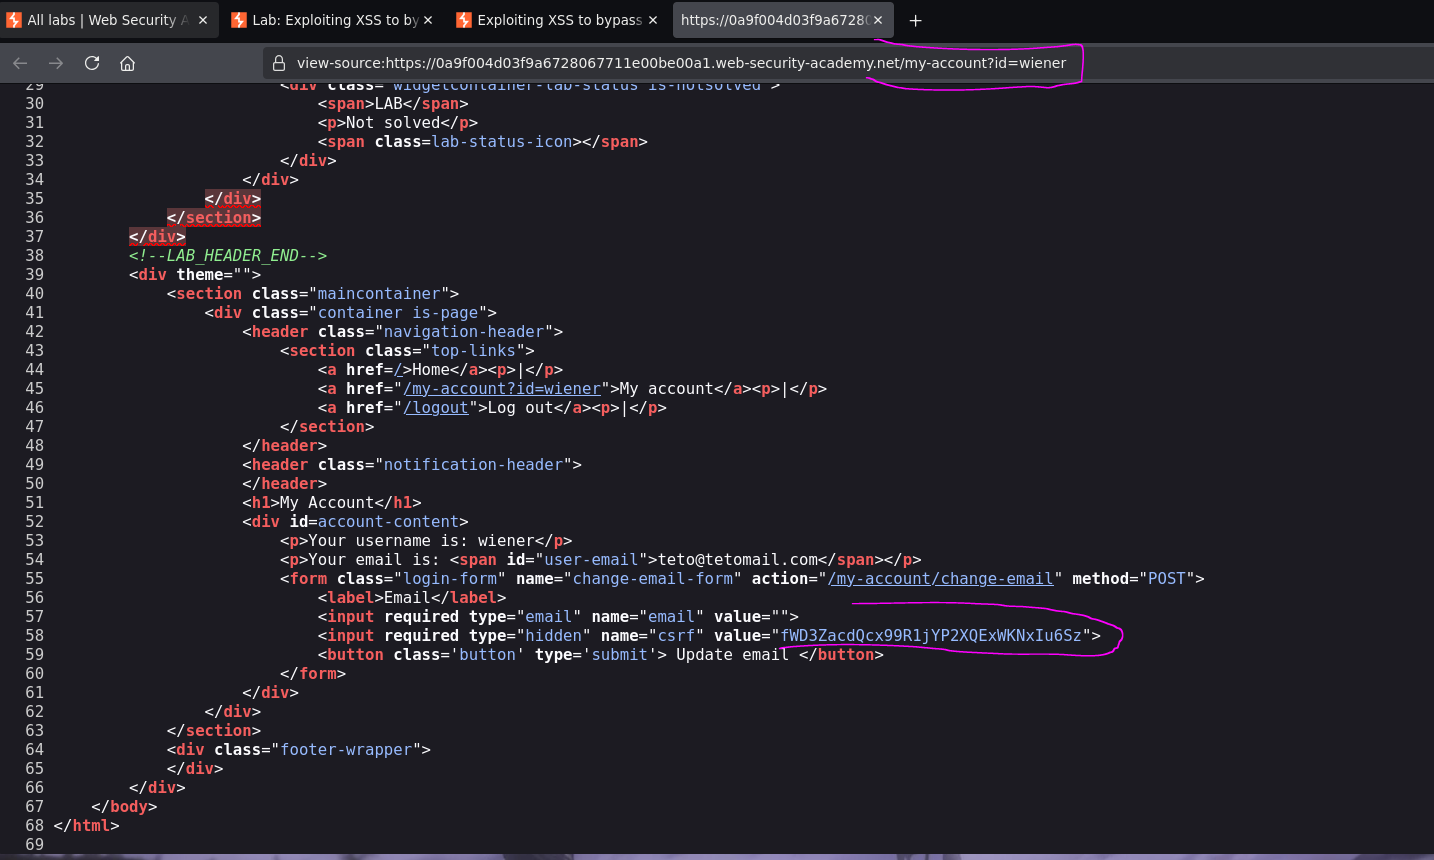
Task: Click the LAB span text on line 30
Action: coord(389,103)
